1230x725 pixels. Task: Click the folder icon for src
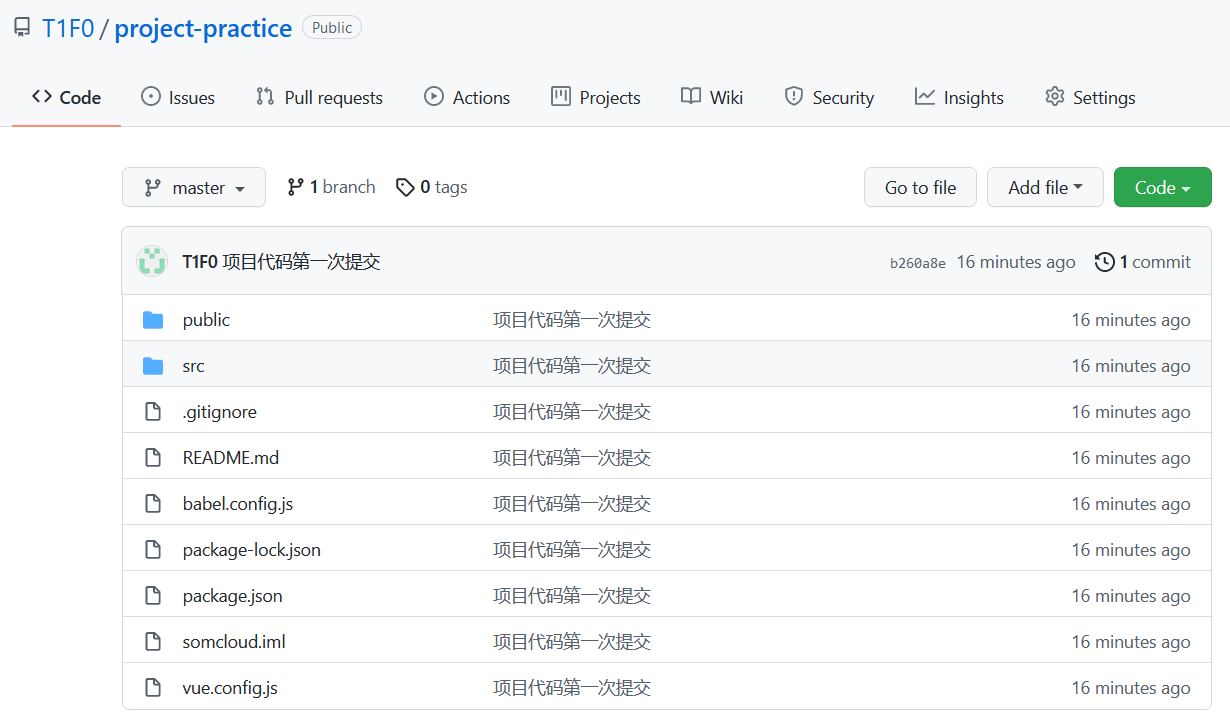click(153, 366)
